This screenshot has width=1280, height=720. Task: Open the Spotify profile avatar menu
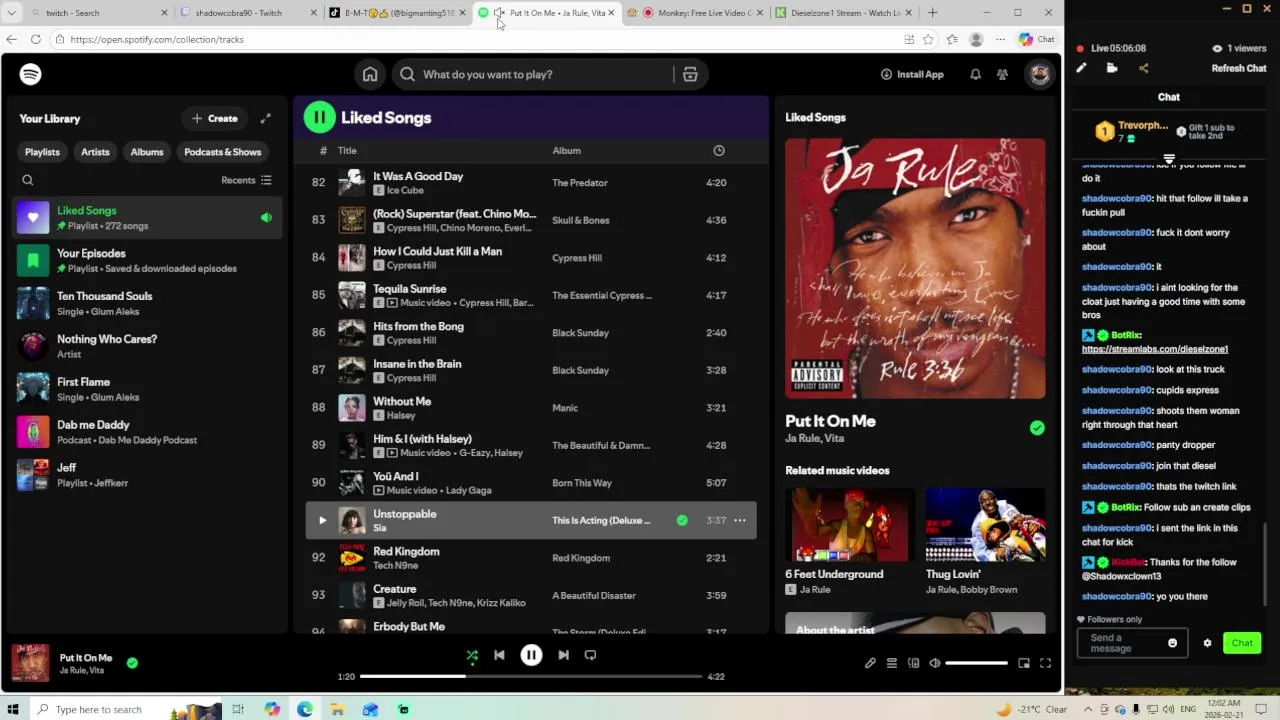(1040, 74)
